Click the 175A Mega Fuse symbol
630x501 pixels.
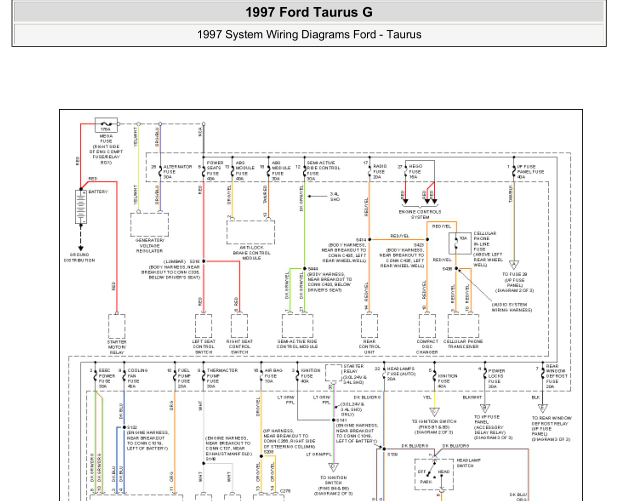[106, 125]
